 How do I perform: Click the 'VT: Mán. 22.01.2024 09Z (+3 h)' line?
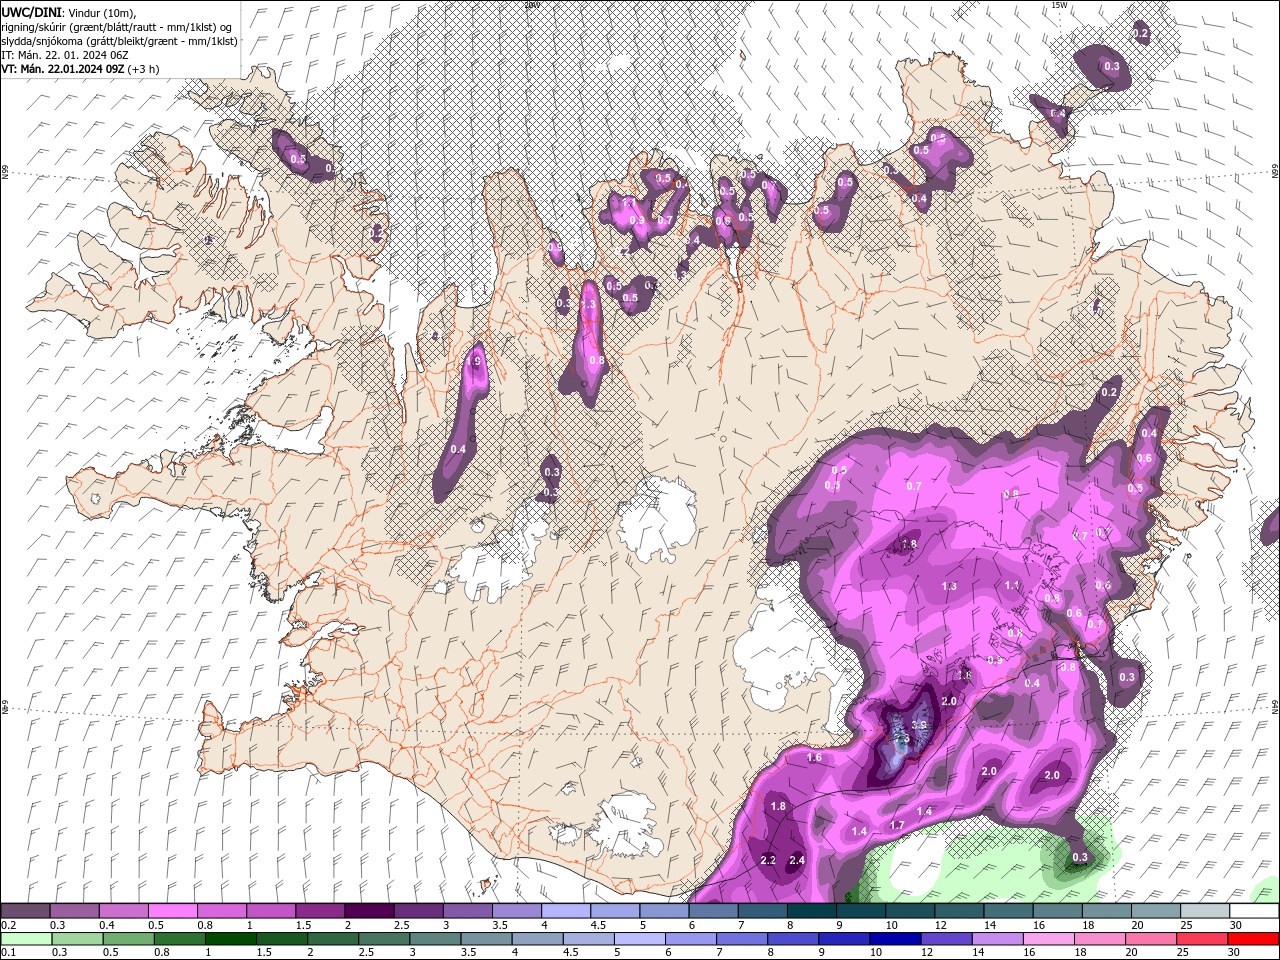point(80,69)
